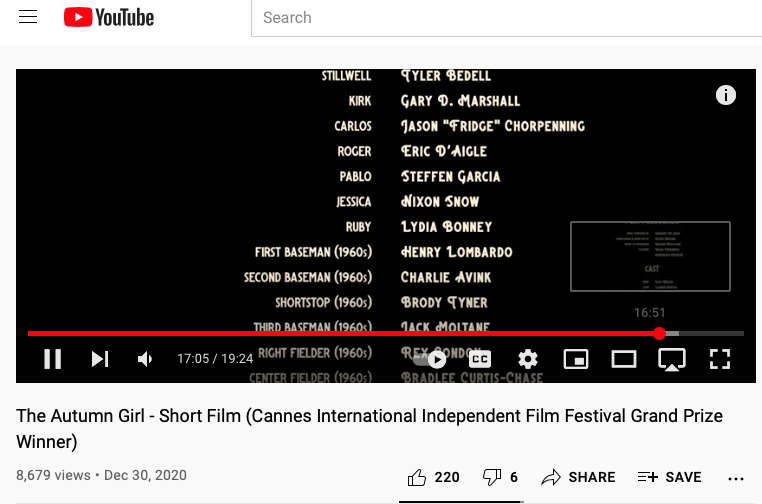The image size is (762, 504).
Task: Click credit name Gary D. Marshall
Action: click(x=460, y=101)
